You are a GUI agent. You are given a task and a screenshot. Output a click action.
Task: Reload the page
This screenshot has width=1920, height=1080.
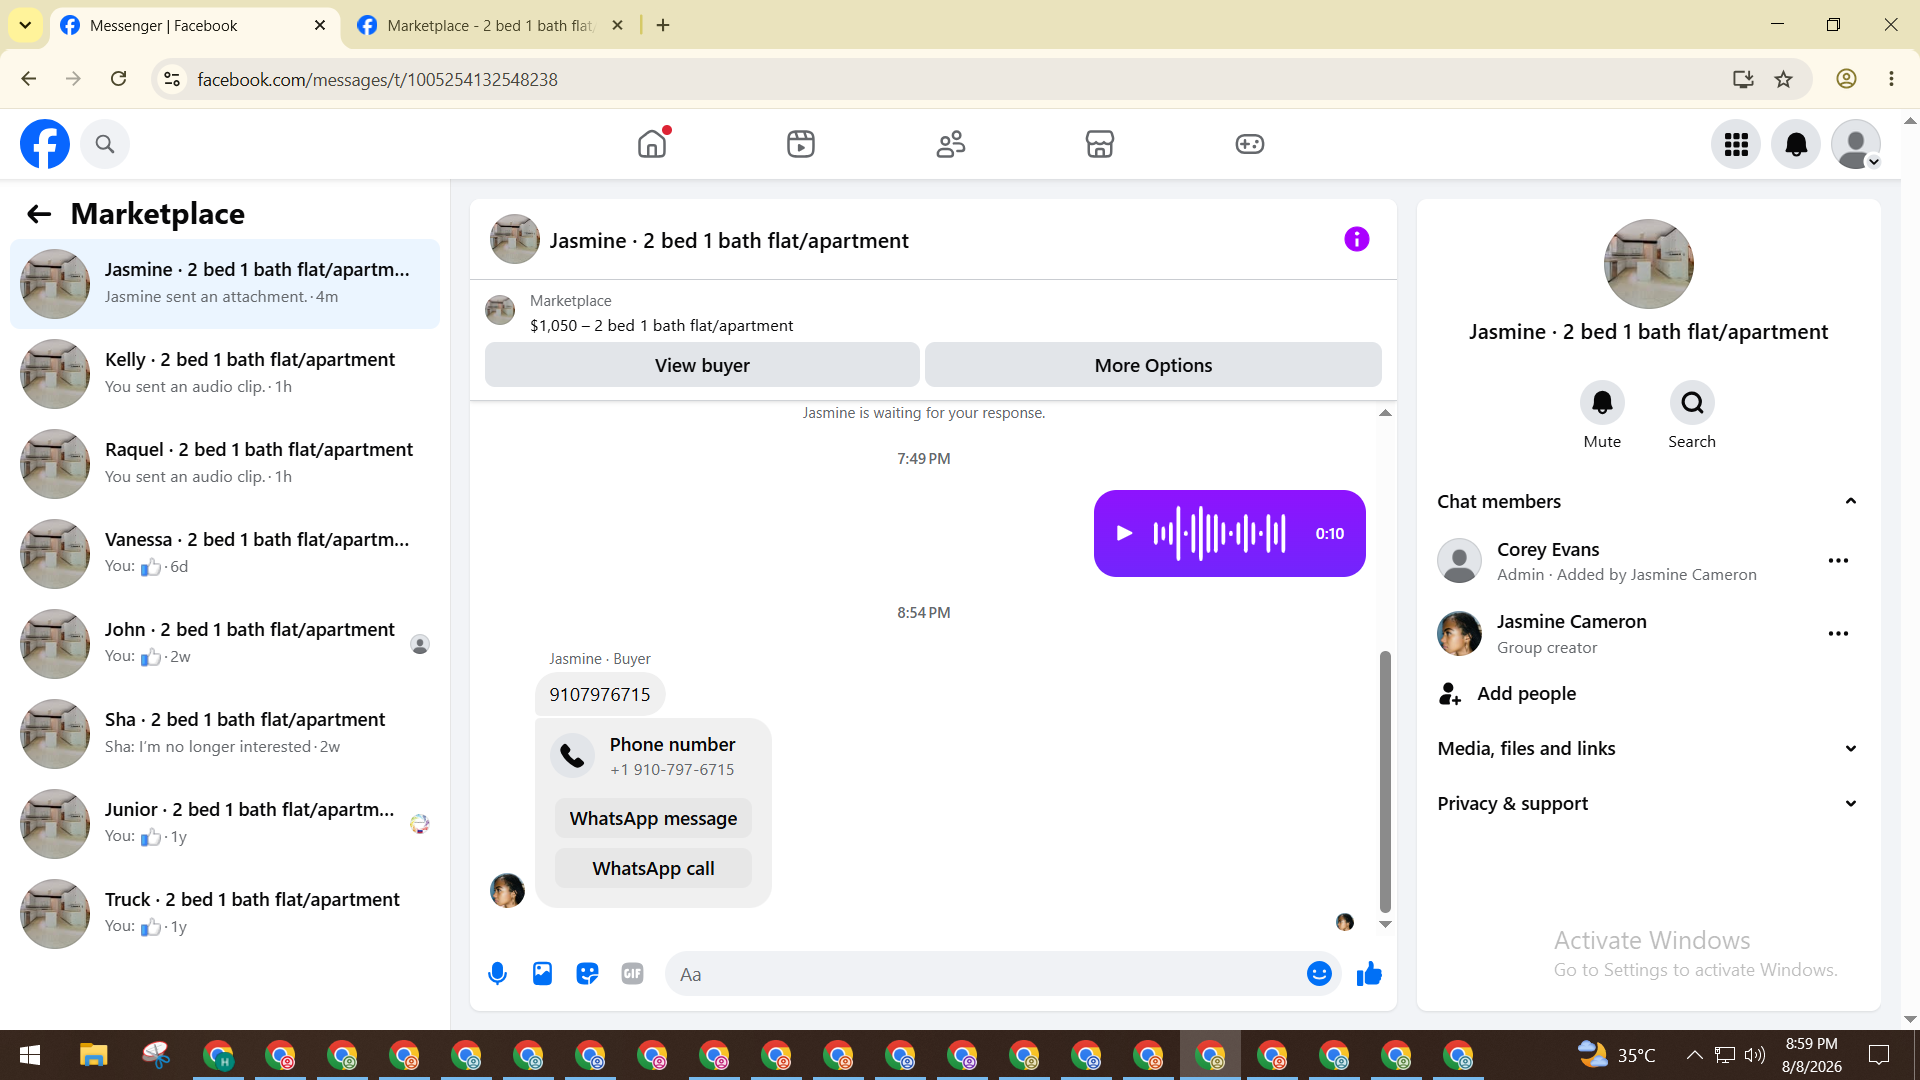click(118, 79)
